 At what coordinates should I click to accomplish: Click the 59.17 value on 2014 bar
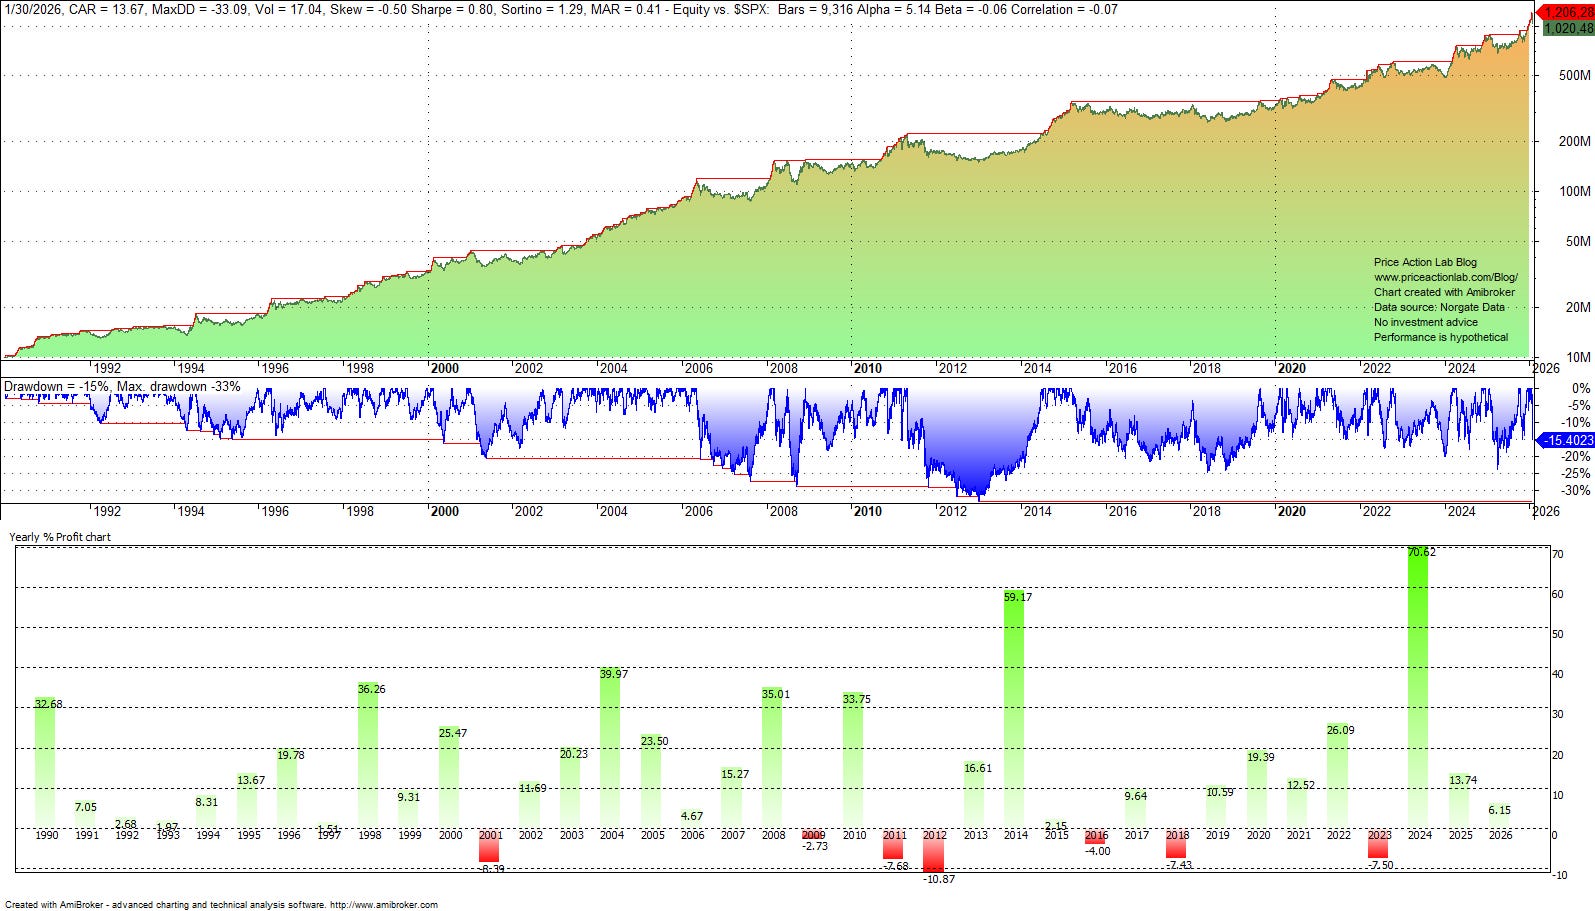click(x=1017, y=597)
